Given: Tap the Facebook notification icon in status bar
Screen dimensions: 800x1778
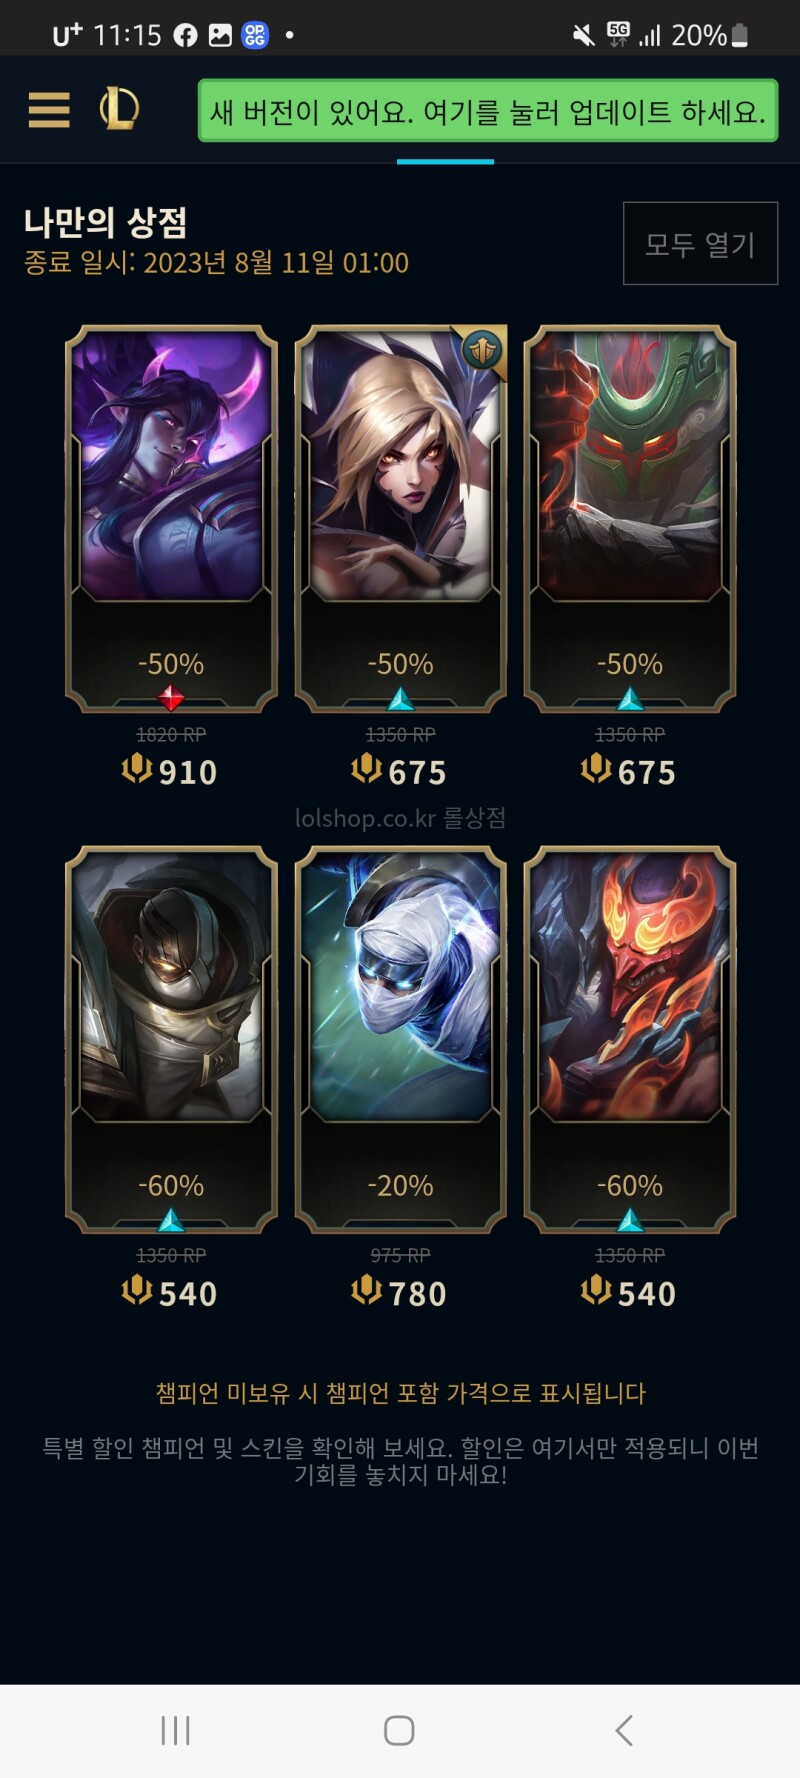Looking at the screenshot, I should (x=186, y=36).
